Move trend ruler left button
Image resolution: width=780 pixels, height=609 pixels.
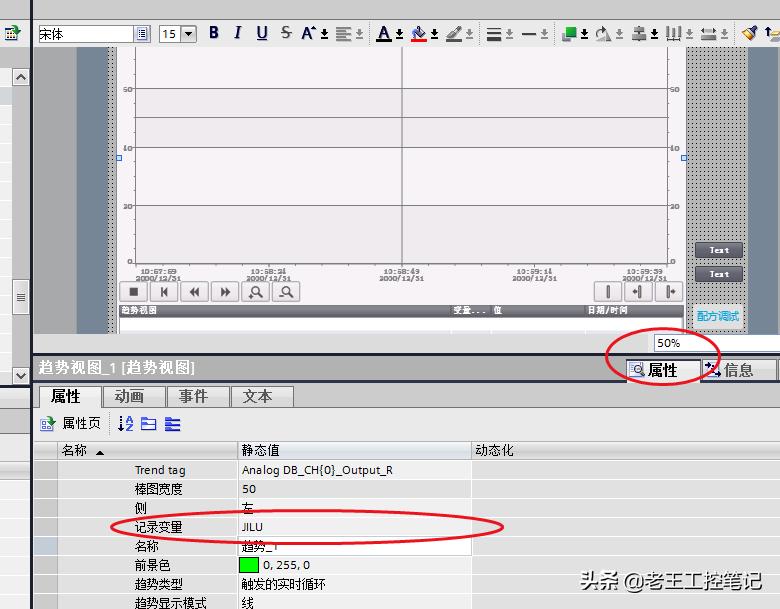pos(638,292)
